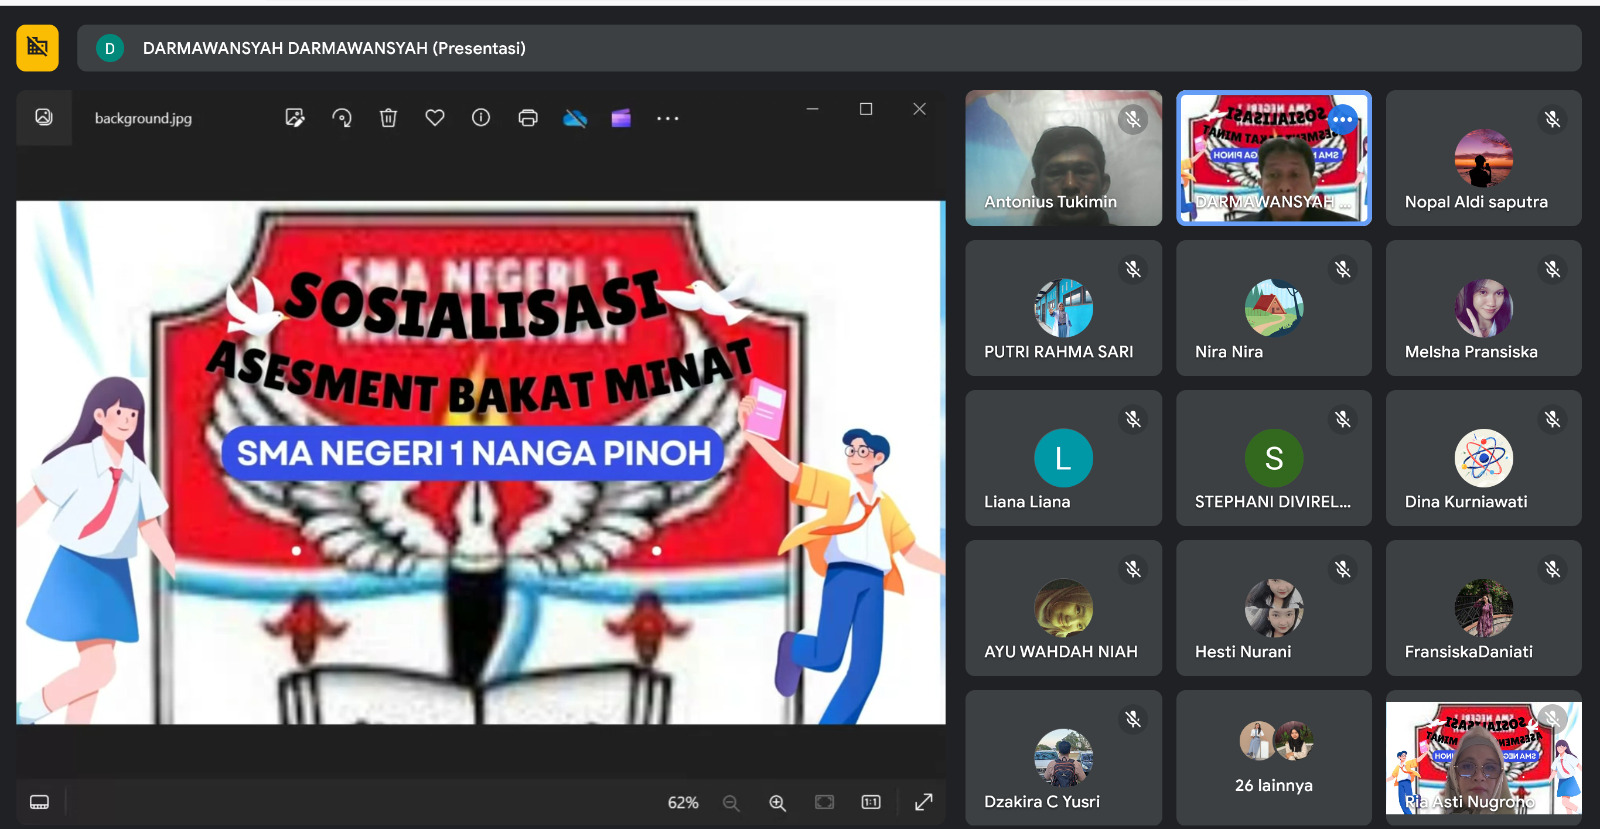Toggle favorite with the heart icon

tap(435, 118)
